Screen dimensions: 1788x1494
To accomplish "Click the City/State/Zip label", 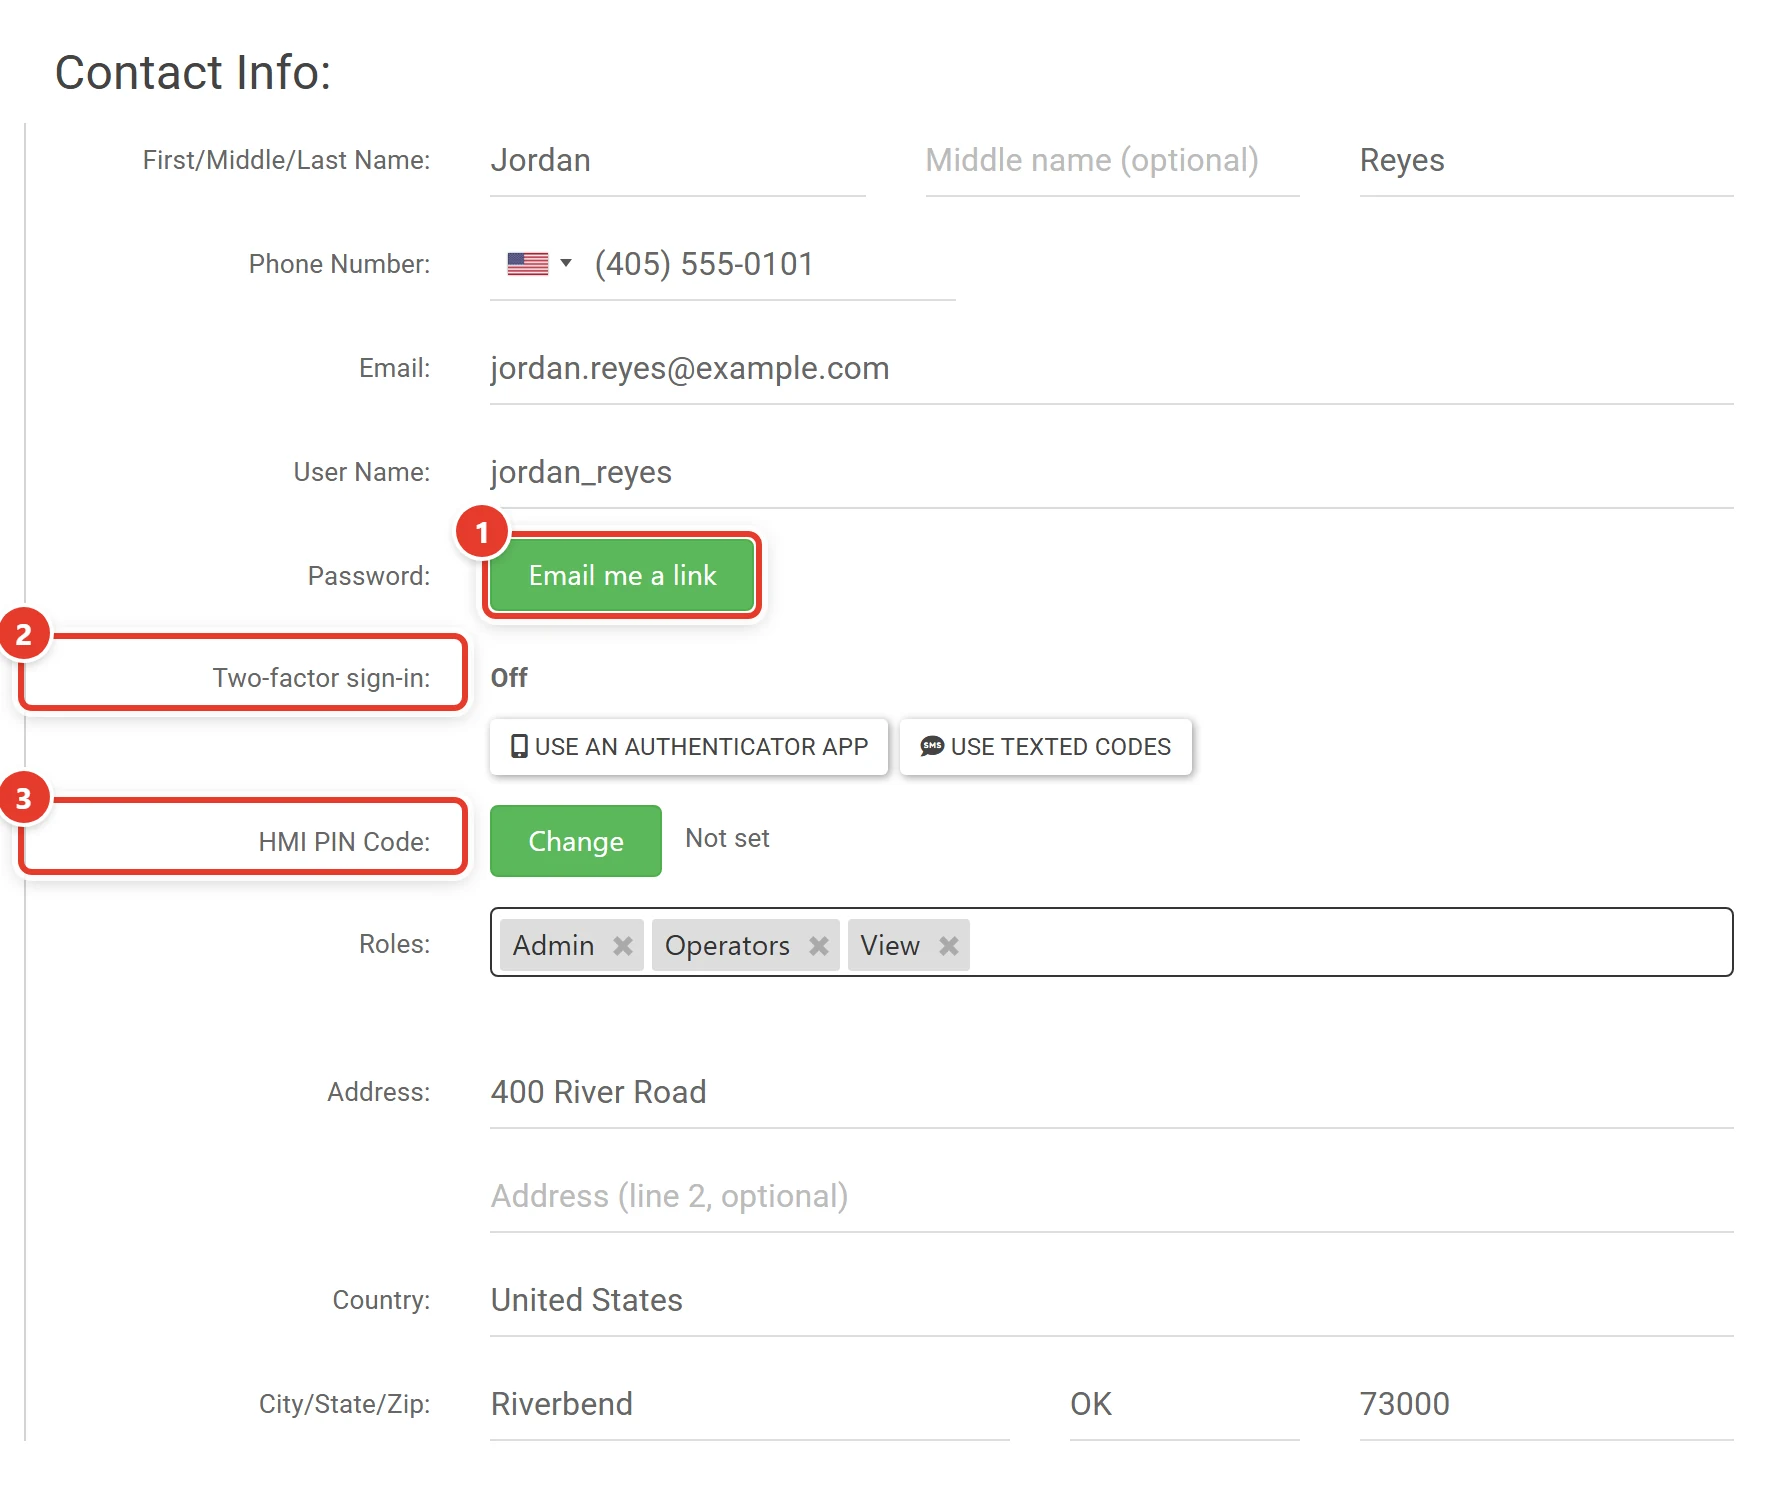I will (345, 1404).
